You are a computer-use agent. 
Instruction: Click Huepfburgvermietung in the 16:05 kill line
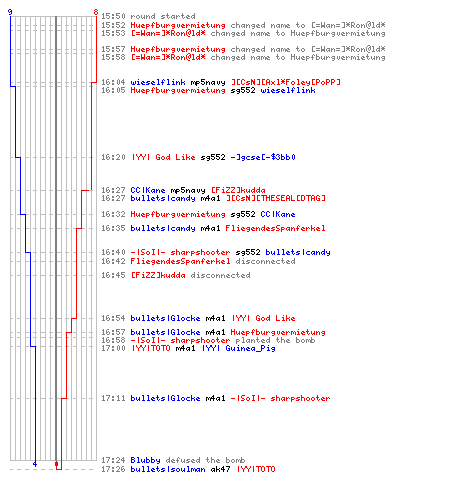pos(178,90)
